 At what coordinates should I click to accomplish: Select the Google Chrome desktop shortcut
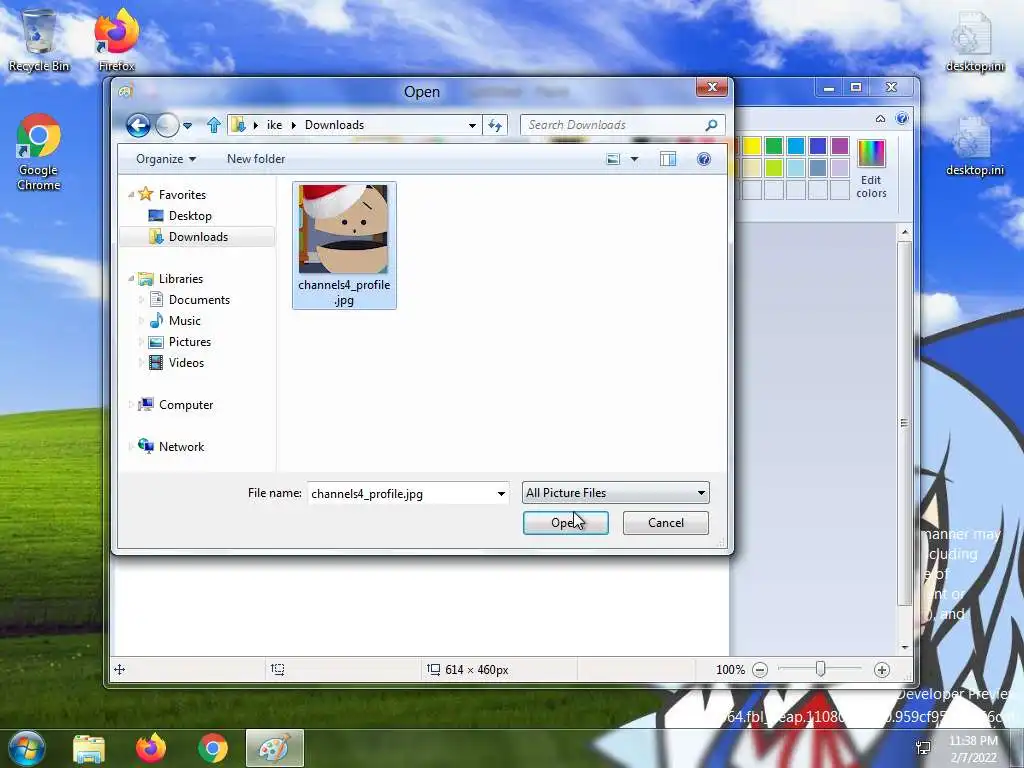point(39,152)
